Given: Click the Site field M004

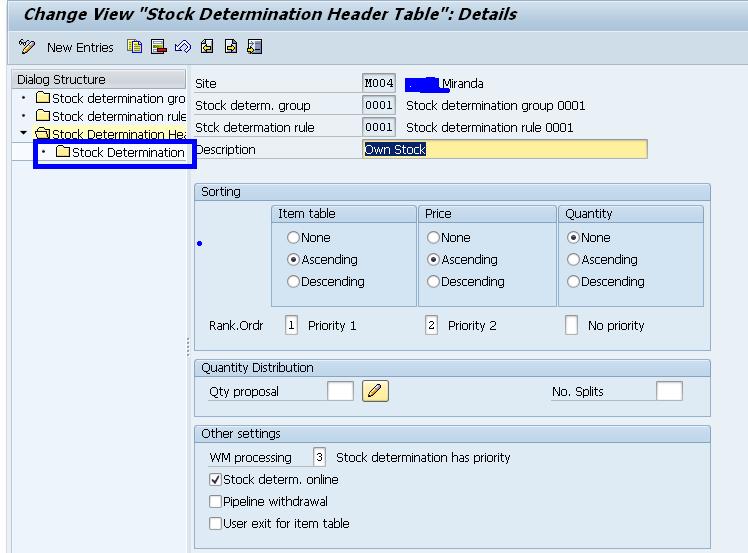Looking at the screenshot, I should coord(379,83).
